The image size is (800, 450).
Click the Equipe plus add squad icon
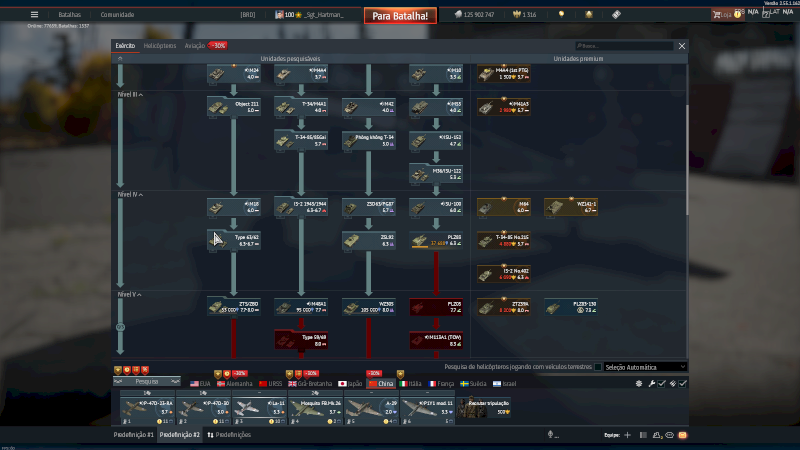(x=628, y=435)
